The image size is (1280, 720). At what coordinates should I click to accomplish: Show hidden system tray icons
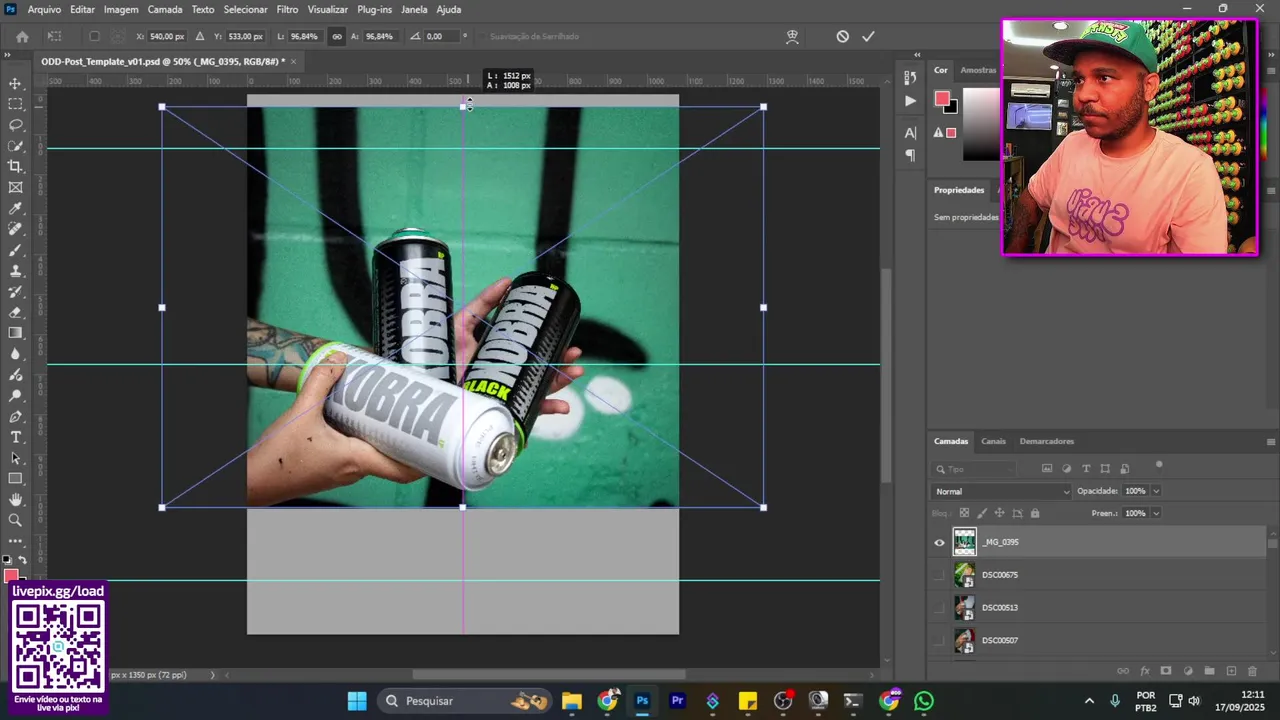point(1090,701)
